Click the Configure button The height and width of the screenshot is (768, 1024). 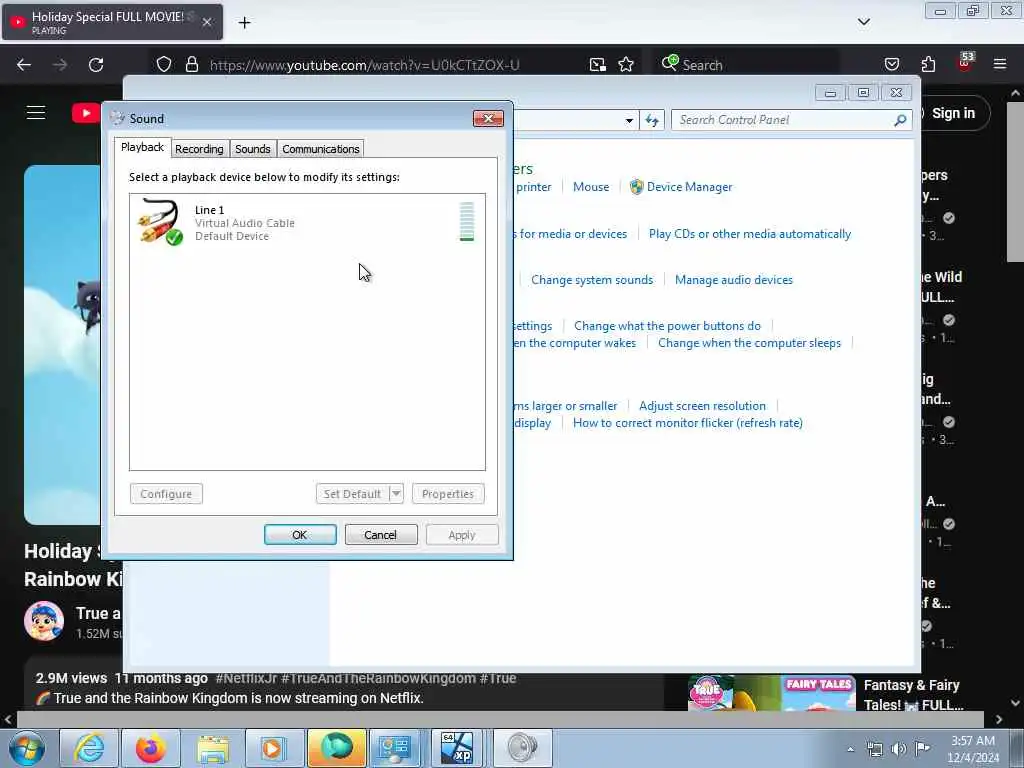pos(166,494)
